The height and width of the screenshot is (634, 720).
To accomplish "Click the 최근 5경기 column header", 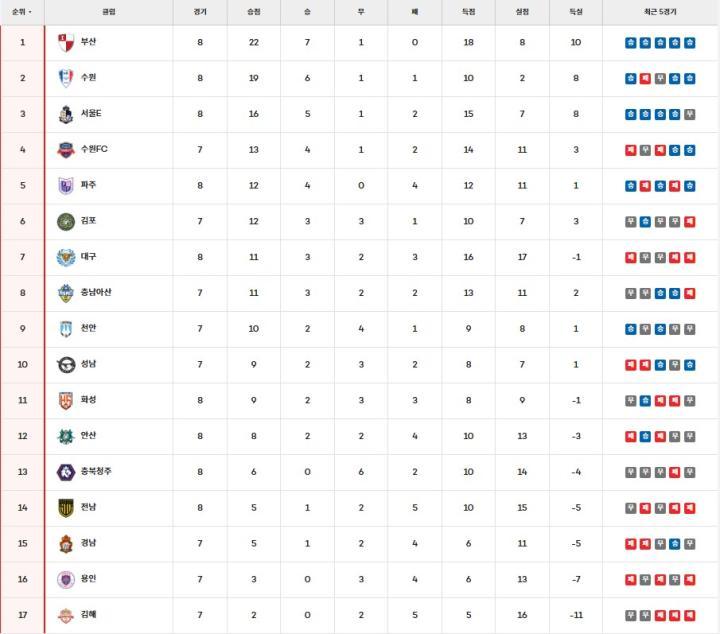I will point(660,12).
